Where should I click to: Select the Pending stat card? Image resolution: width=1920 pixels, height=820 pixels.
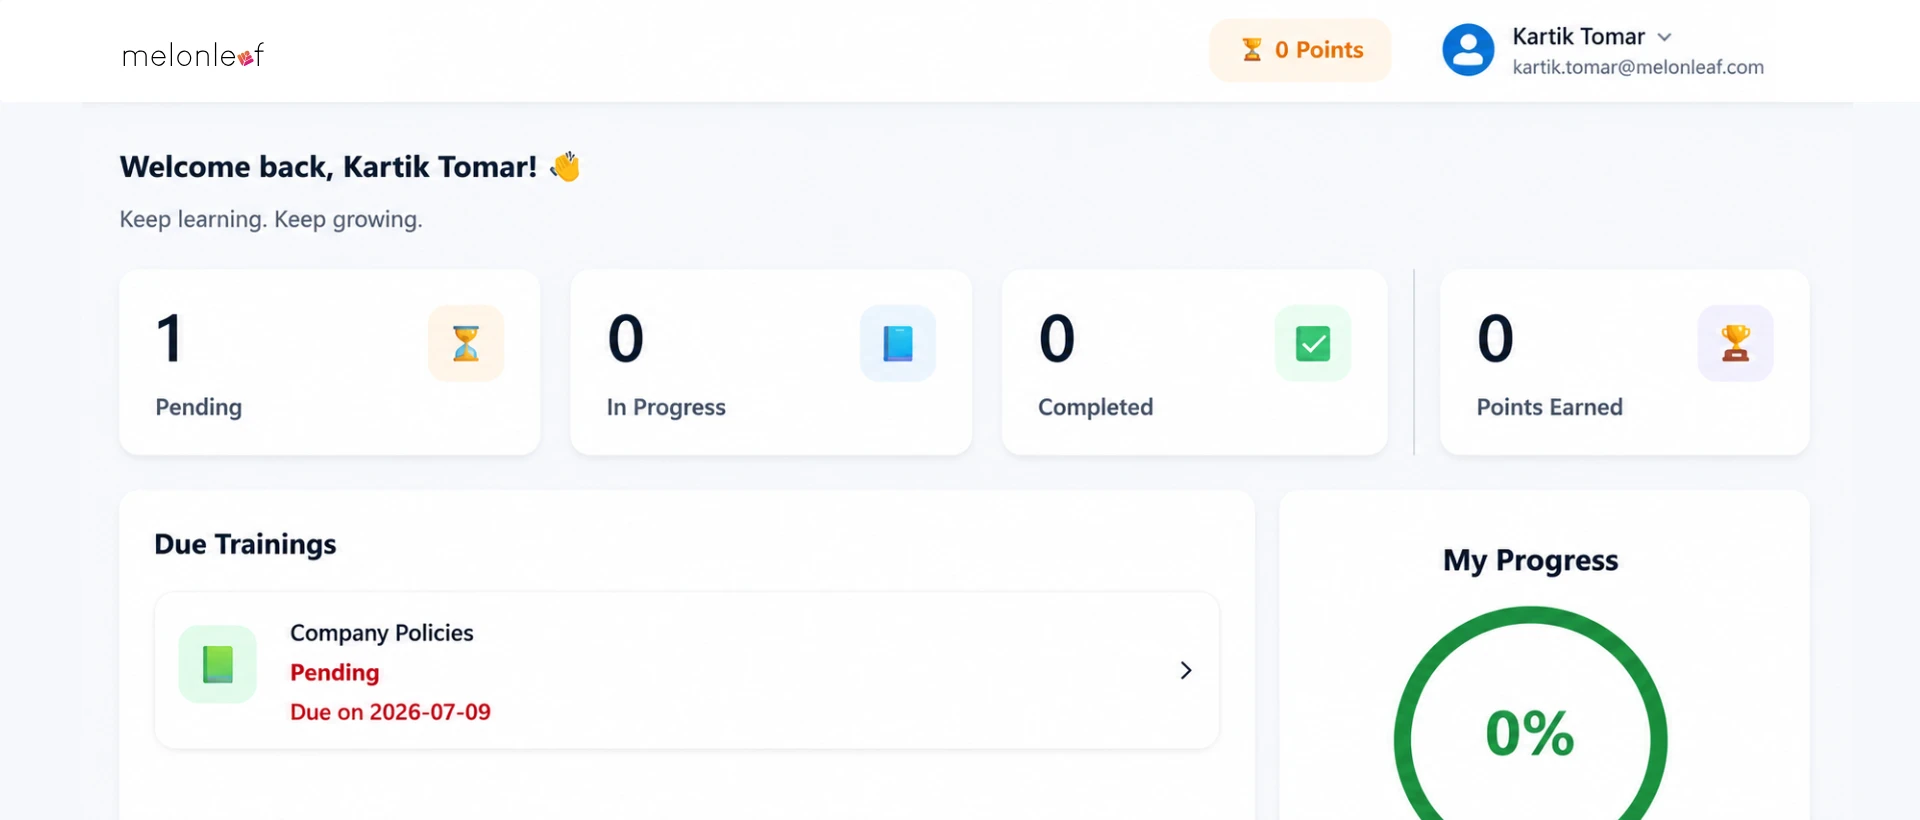click(x=330, y=362)
